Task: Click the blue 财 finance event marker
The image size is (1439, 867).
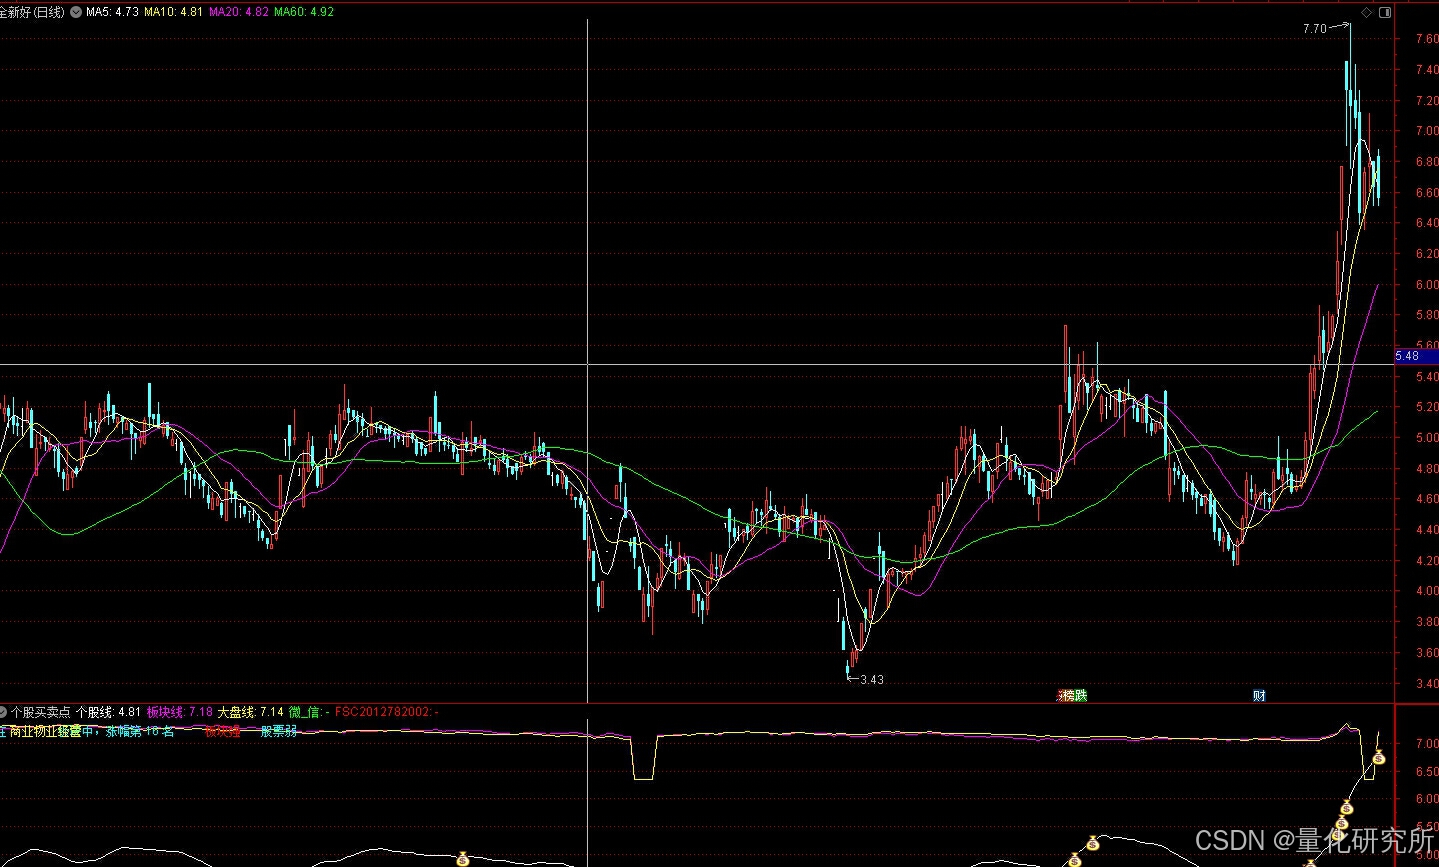Action: pos(1259,695)
